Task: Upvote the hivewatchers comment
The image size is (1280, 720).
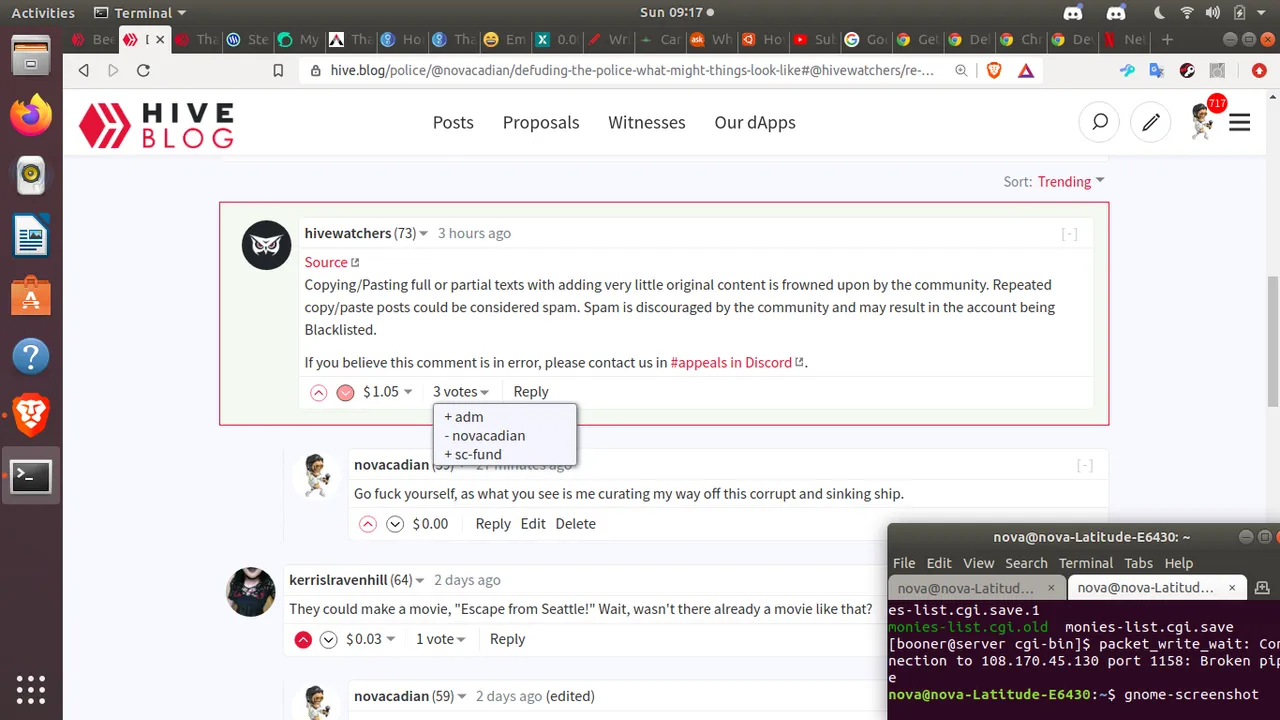Action: [x=319, y=392]
